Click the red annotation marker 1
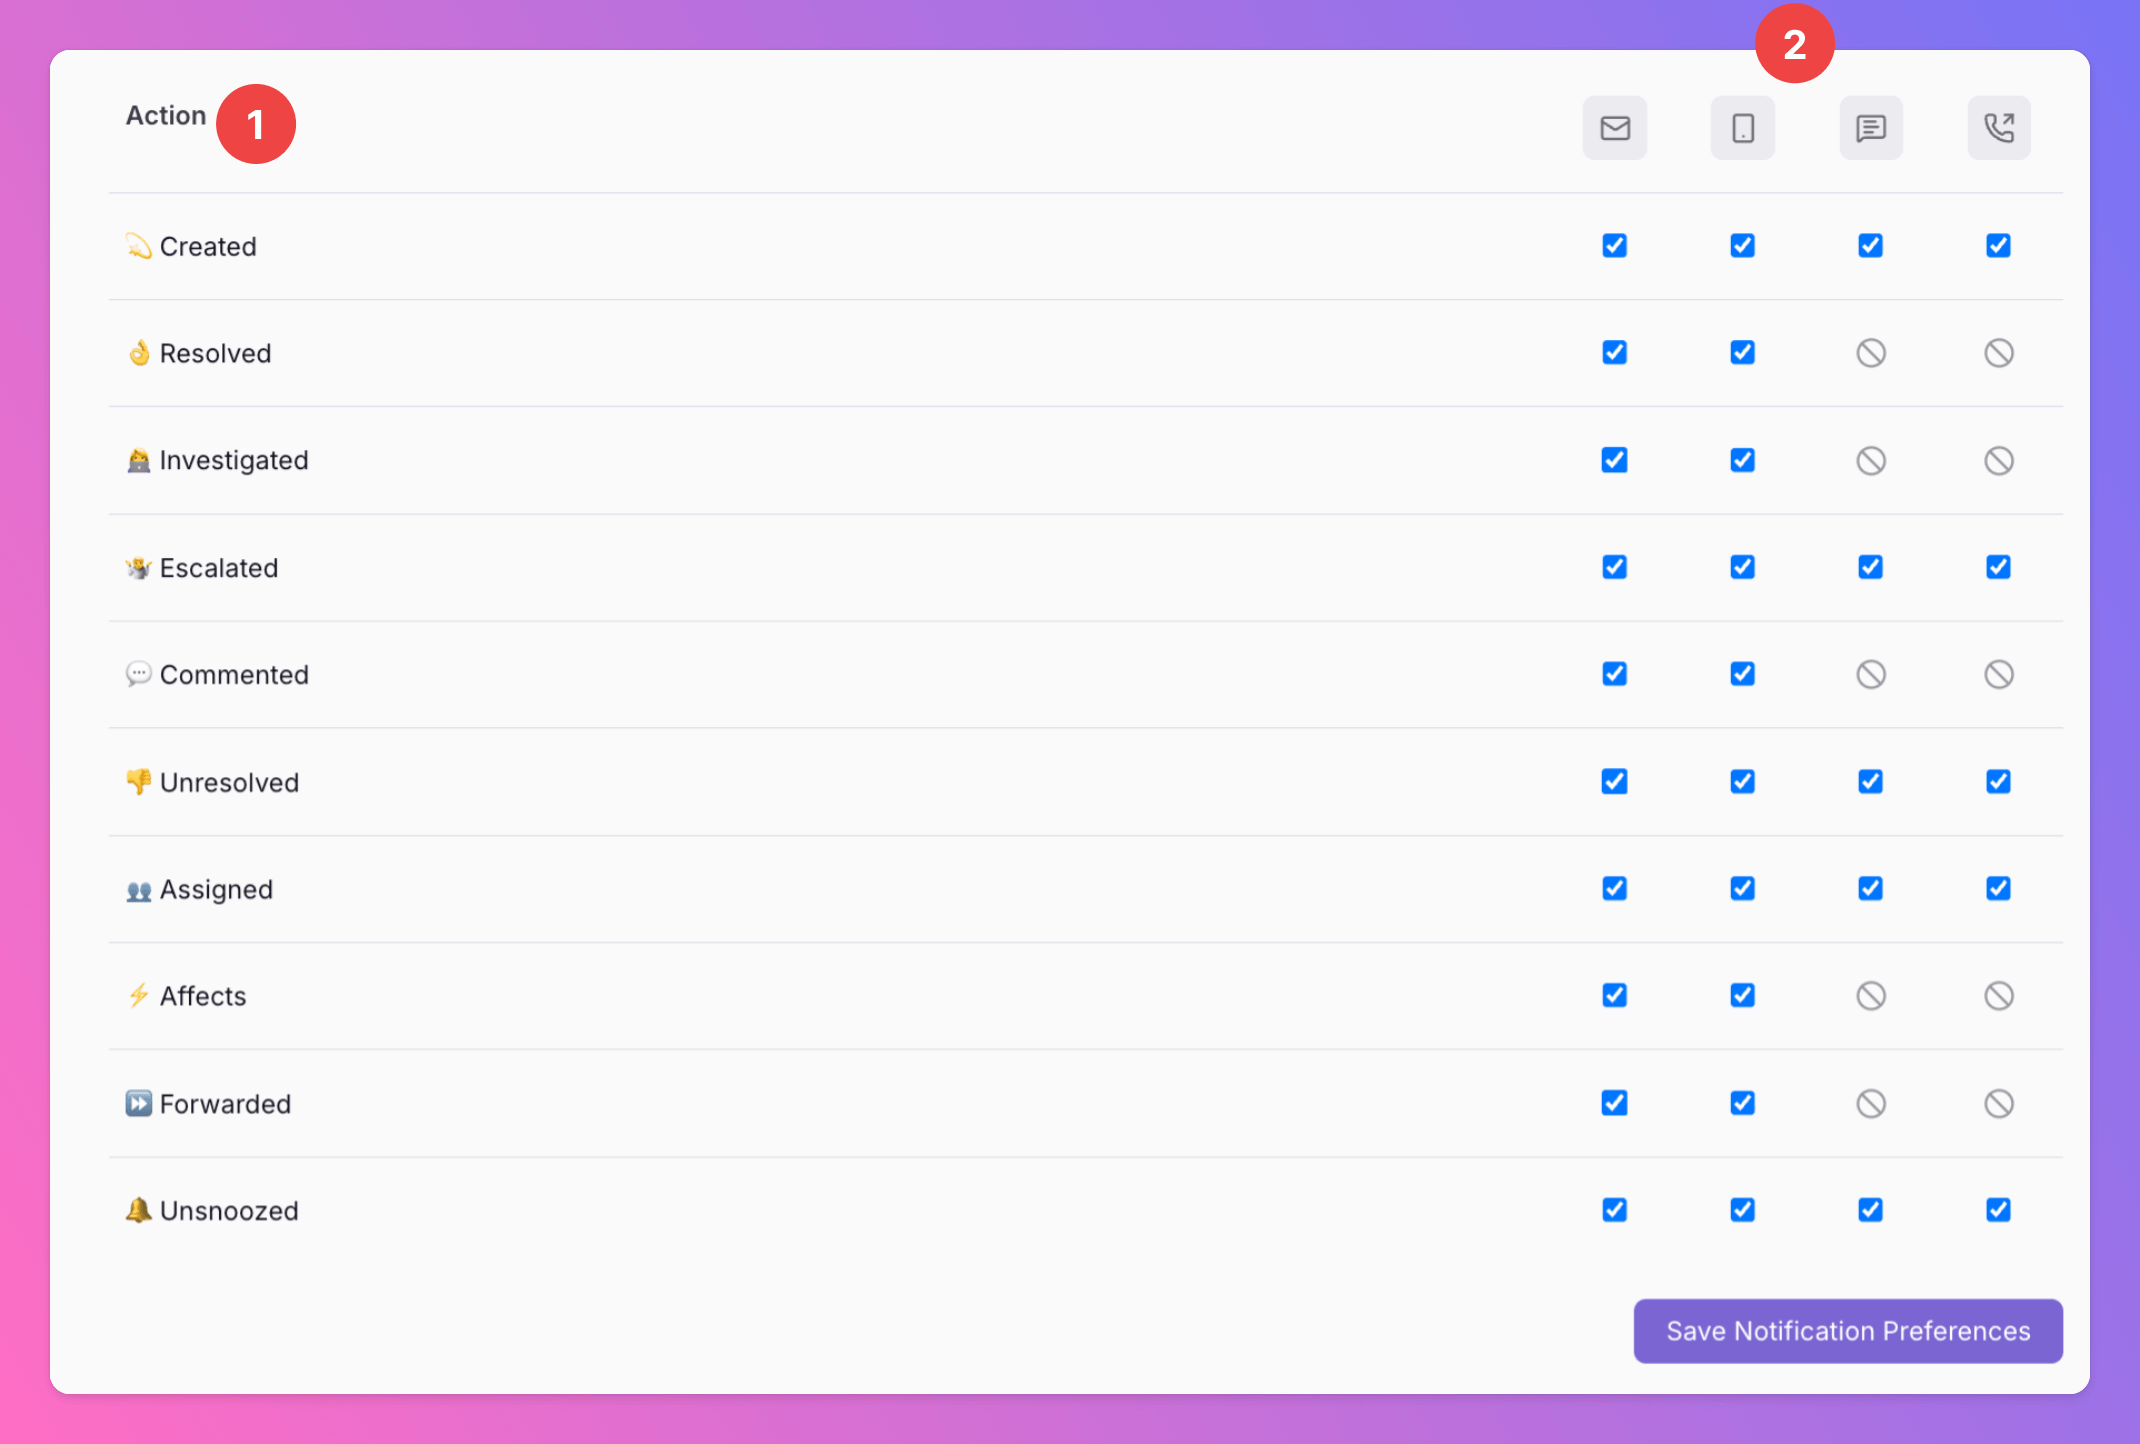This screenshot has height=1444, width=2140. click(256, 124)
